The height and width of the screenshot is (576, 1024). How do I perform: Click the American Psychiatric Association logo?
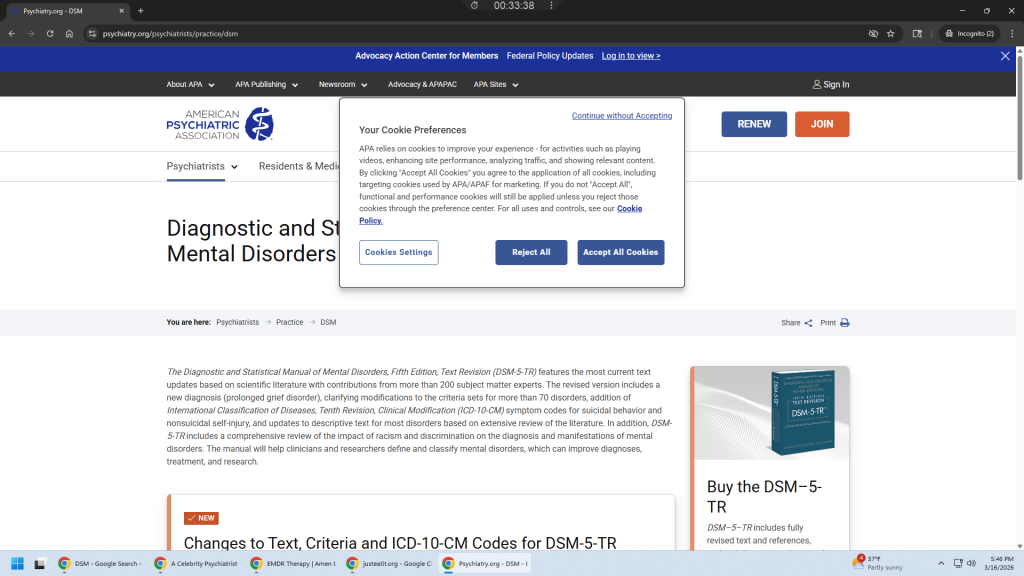(x=219, y=124)
